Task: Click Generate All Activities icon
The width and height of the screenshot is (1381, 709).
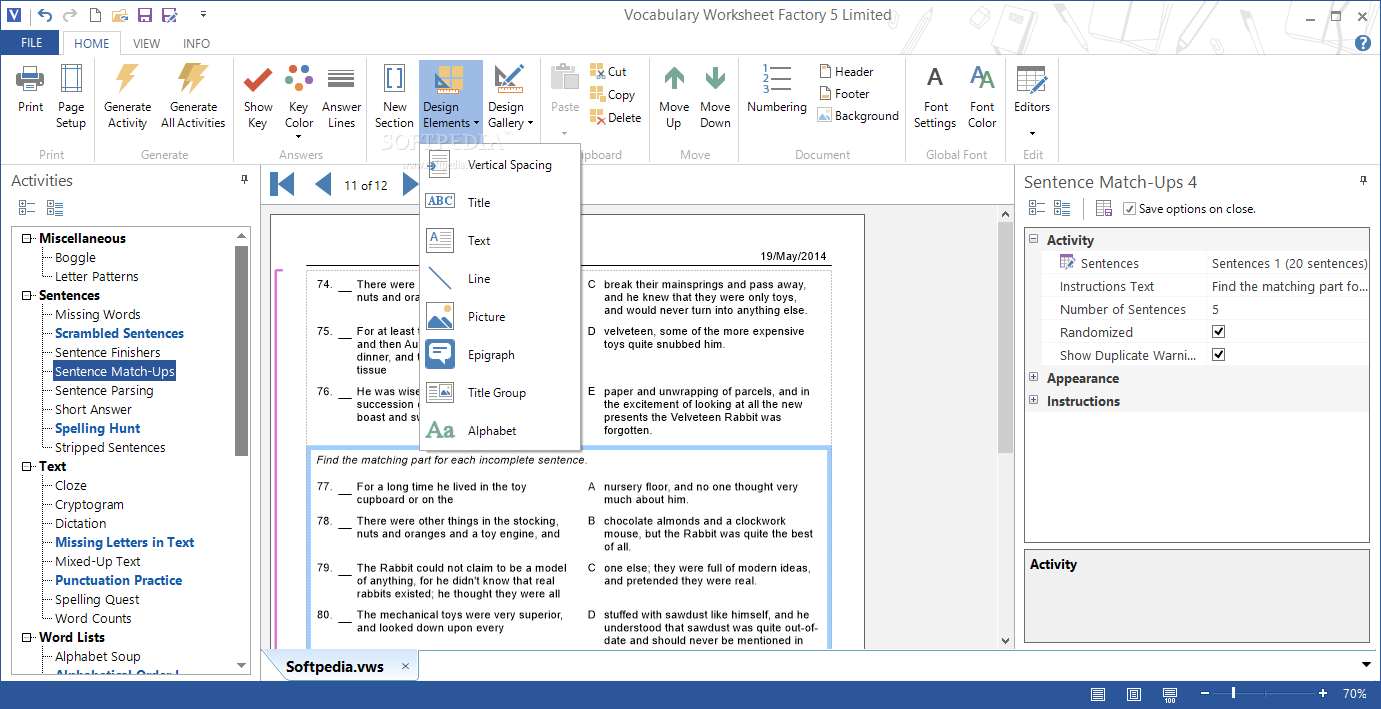Action: (x=193, y=78)
